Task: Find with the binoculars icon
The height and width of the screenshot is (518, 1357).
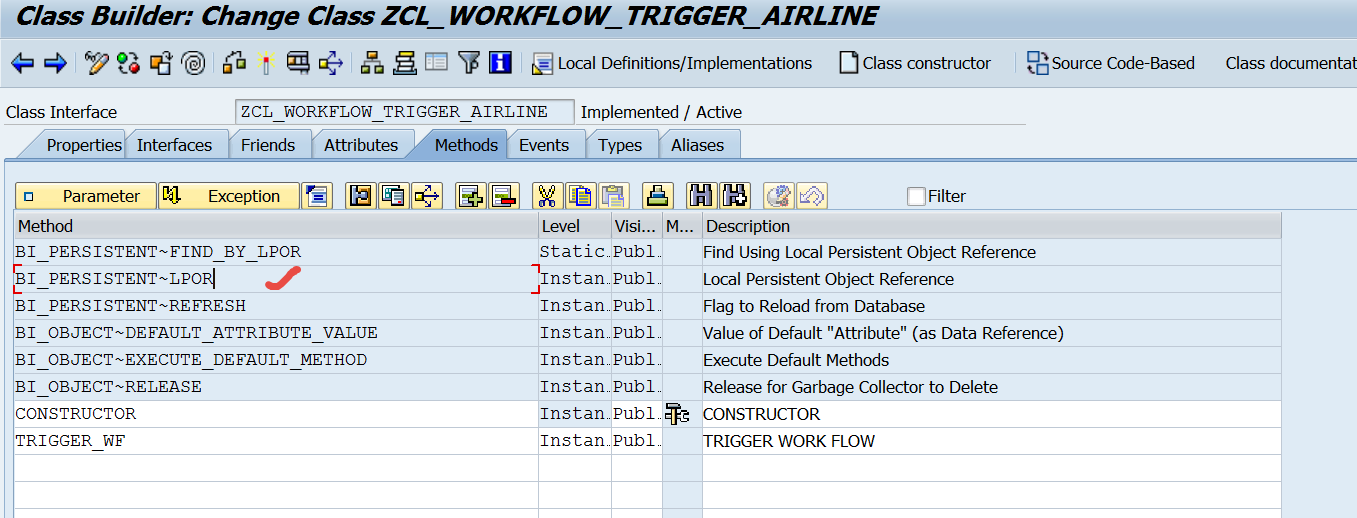Action: pyautogui.click(x=702, y=196)
